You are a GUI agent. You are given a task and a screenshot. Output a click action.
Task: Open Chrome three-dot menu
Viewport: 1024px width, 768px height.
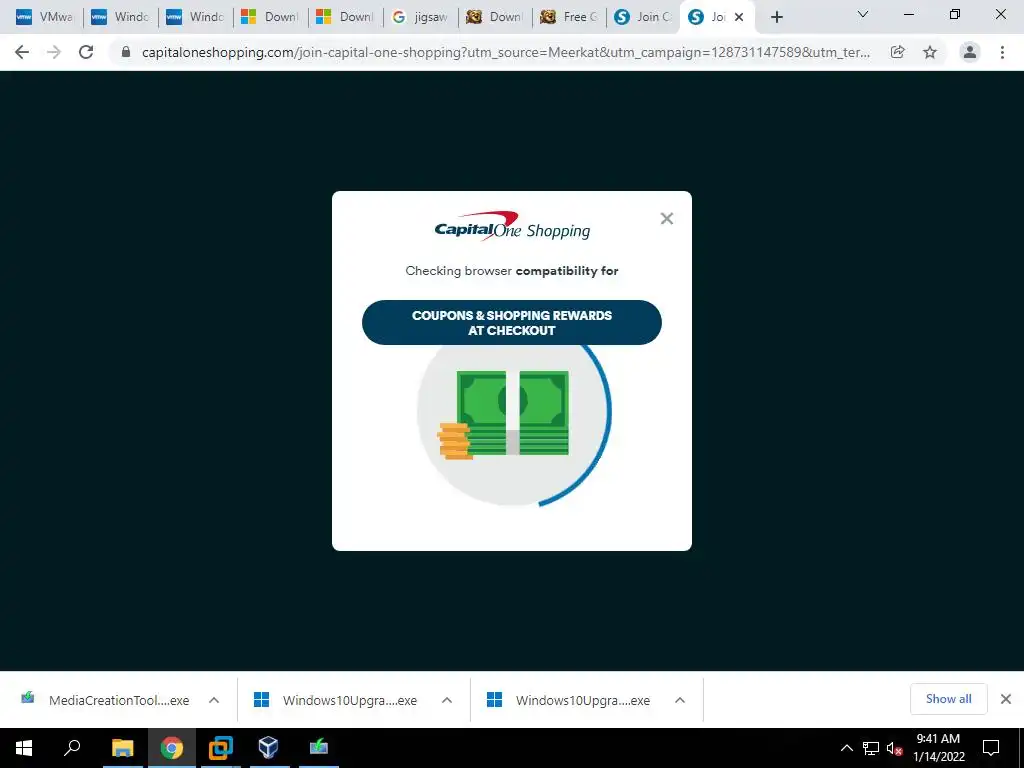pyautogui.click(x=1002, y=52)
